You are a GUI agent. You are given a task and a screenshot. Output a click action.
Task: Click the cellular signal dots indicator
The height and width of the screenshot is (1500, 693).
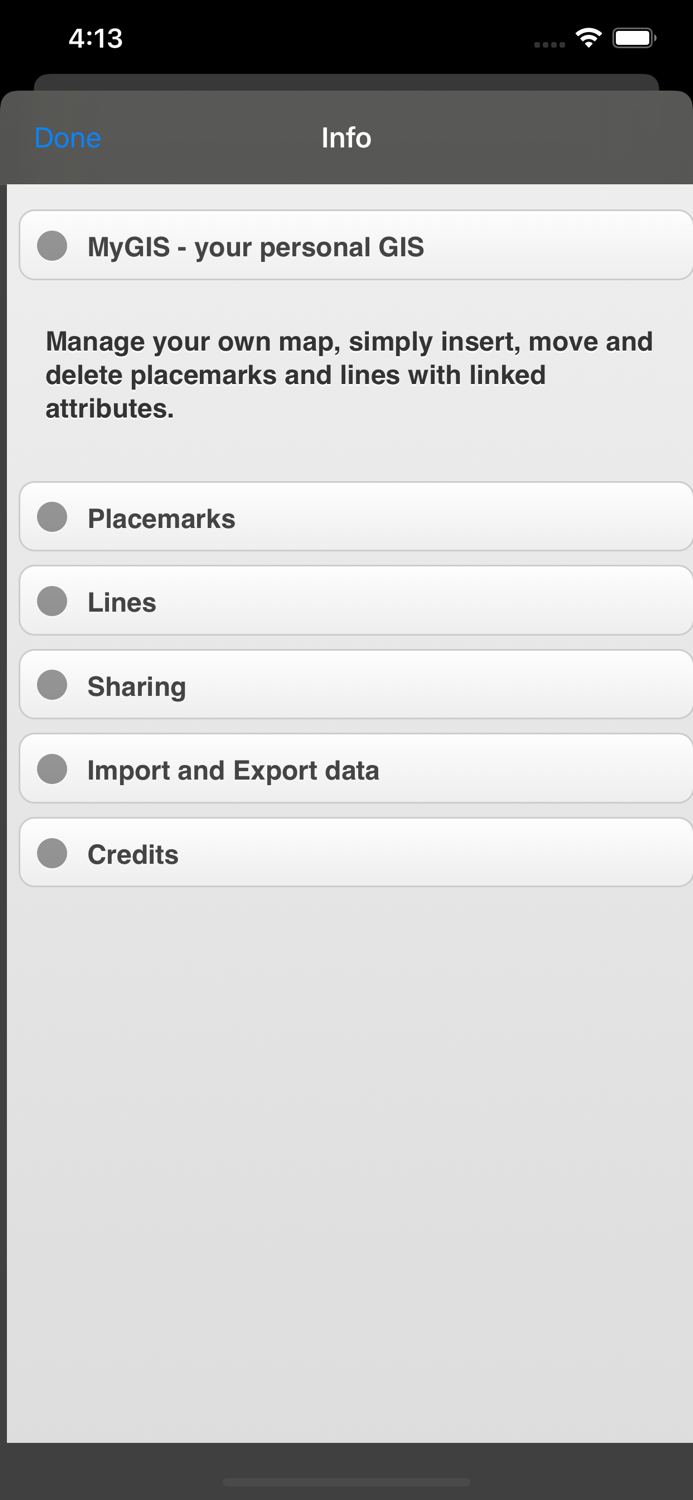click(x=548, y=44)
